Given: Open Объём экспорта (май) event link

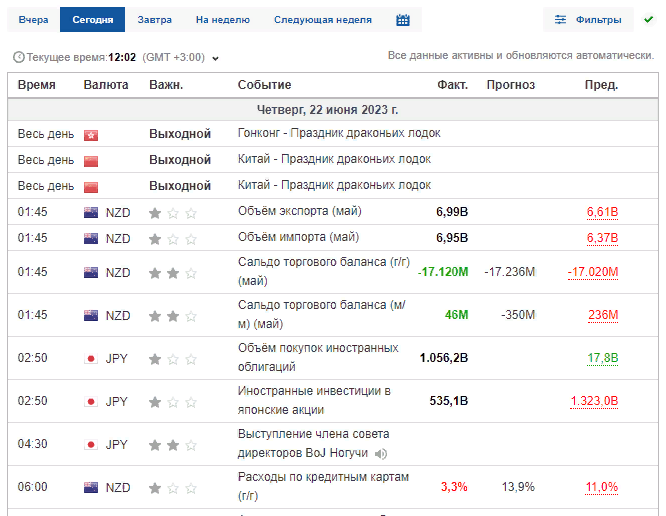Looking at the screenshot, I should click(x=299, y=211).
